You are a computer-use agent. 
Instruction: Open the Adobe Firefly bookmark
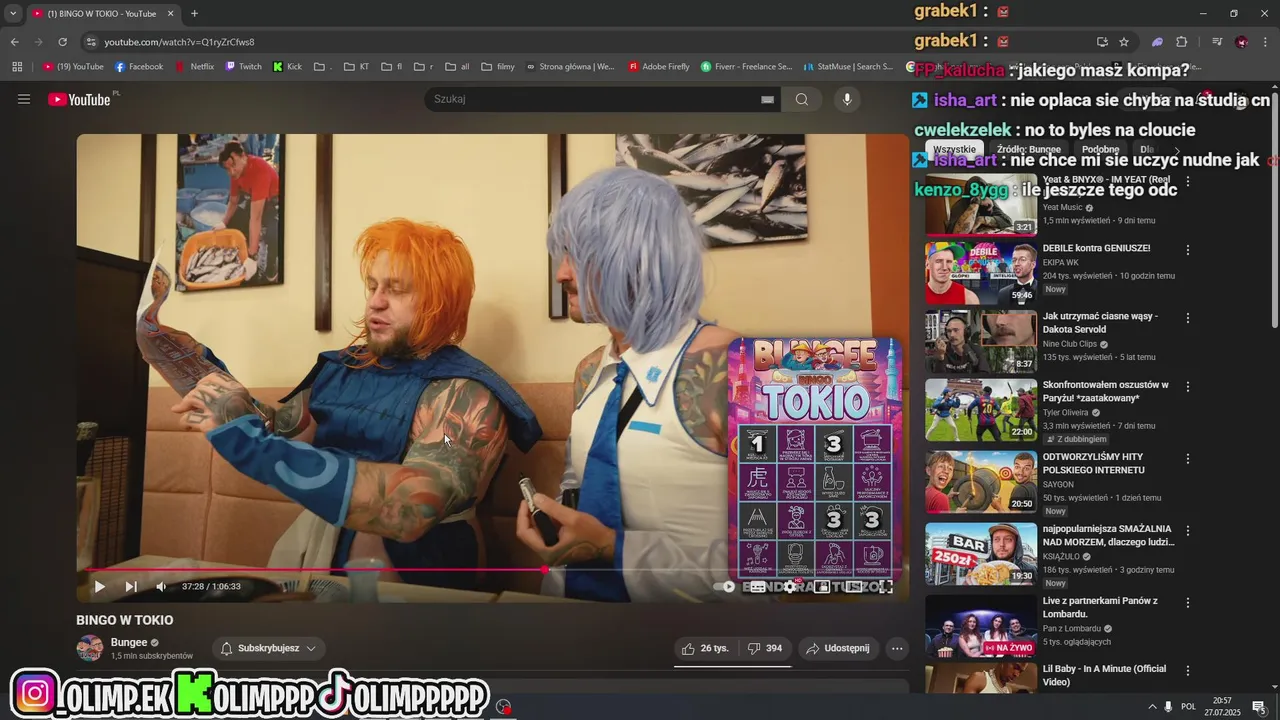(x=659, y=67)
